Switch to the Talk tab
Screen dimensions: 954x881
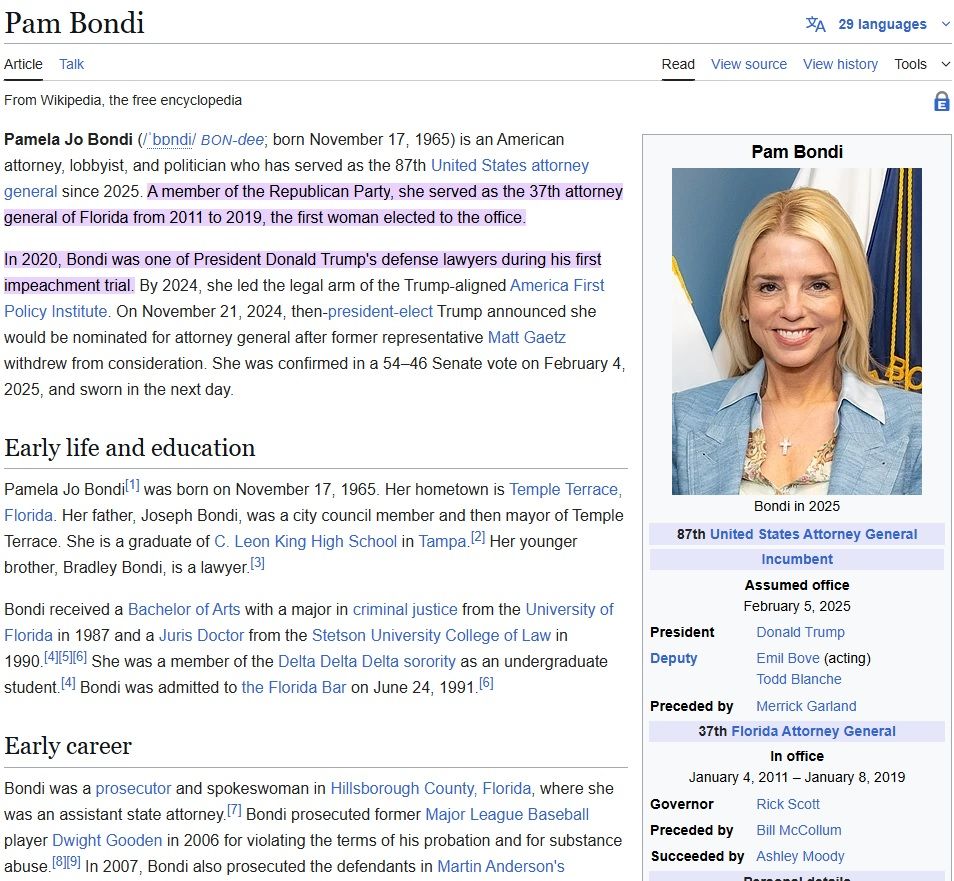click(x=71, y=64)
